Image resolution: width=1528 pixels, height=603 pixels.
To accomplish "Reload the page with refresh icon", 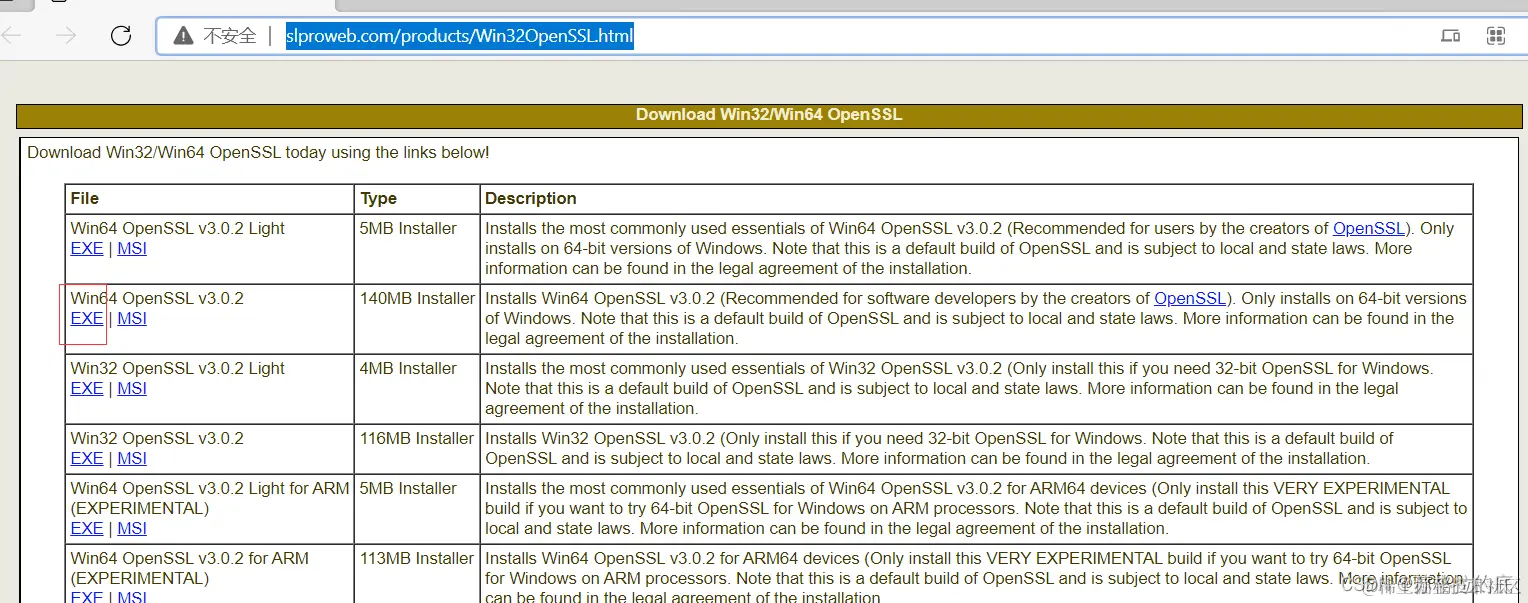I will pyautogui.click(x=121, y=36).
